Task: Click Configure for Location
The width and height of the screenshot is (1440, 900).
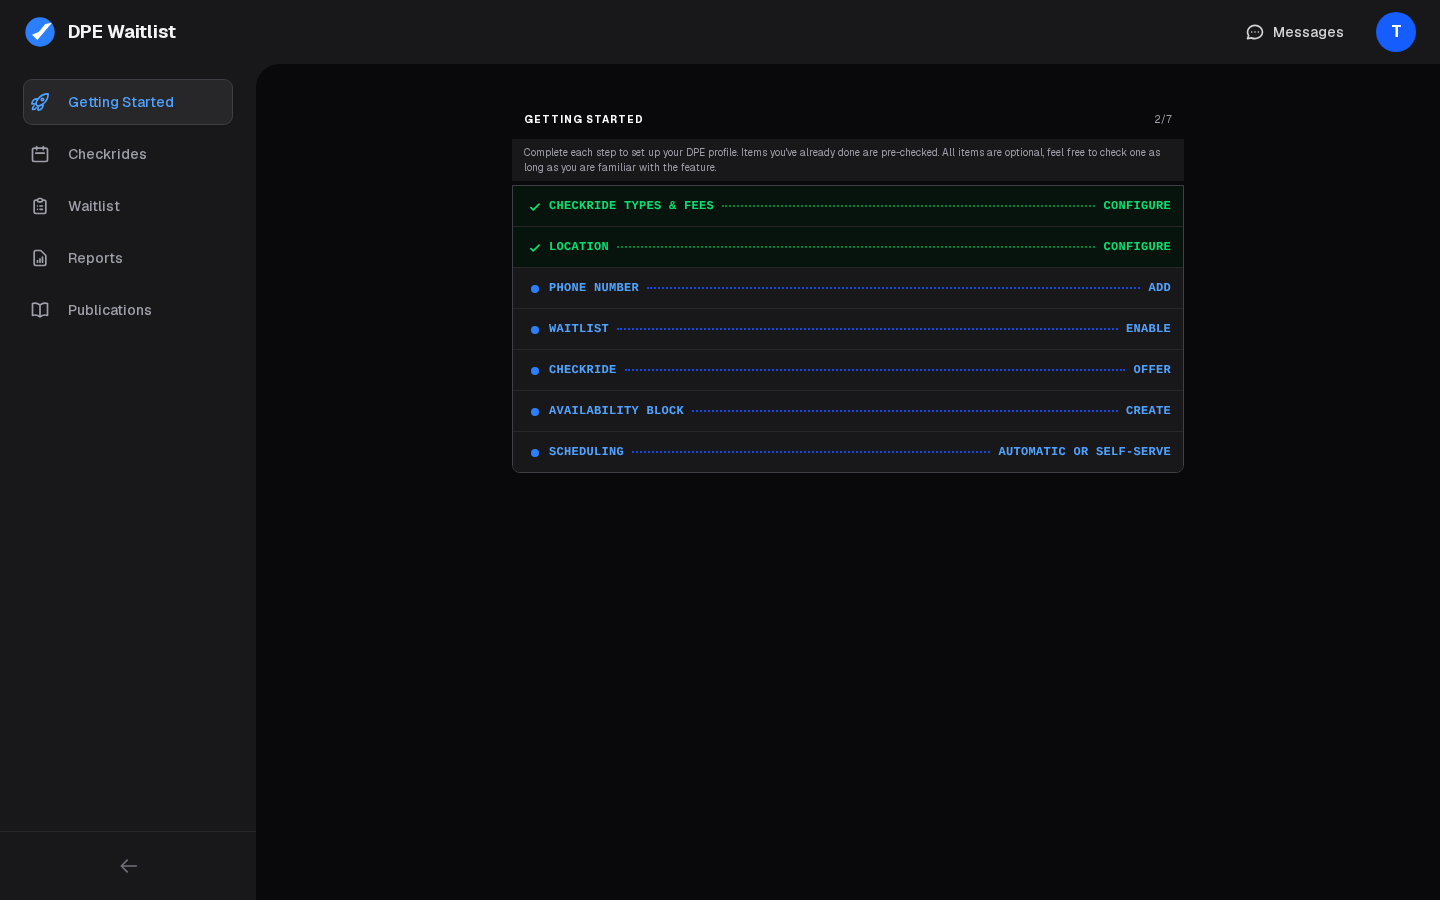Action: pos(1137,247)
